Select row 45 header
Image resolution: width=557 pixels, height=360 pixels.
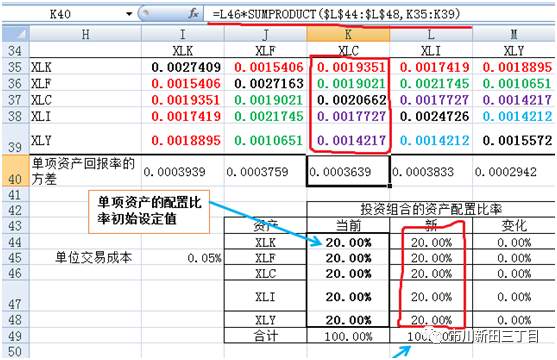tap(15, 258)
